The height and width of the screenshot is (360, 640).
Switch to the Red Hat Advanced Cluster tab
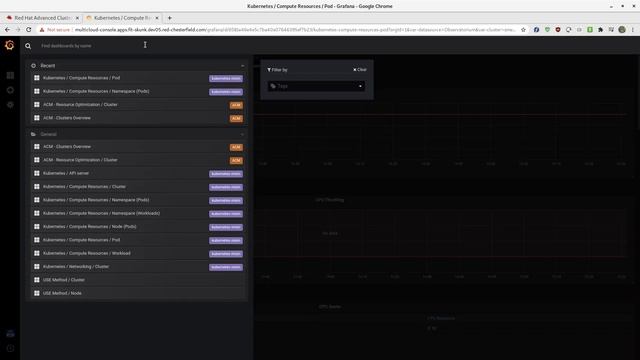(x=42, y=18)
